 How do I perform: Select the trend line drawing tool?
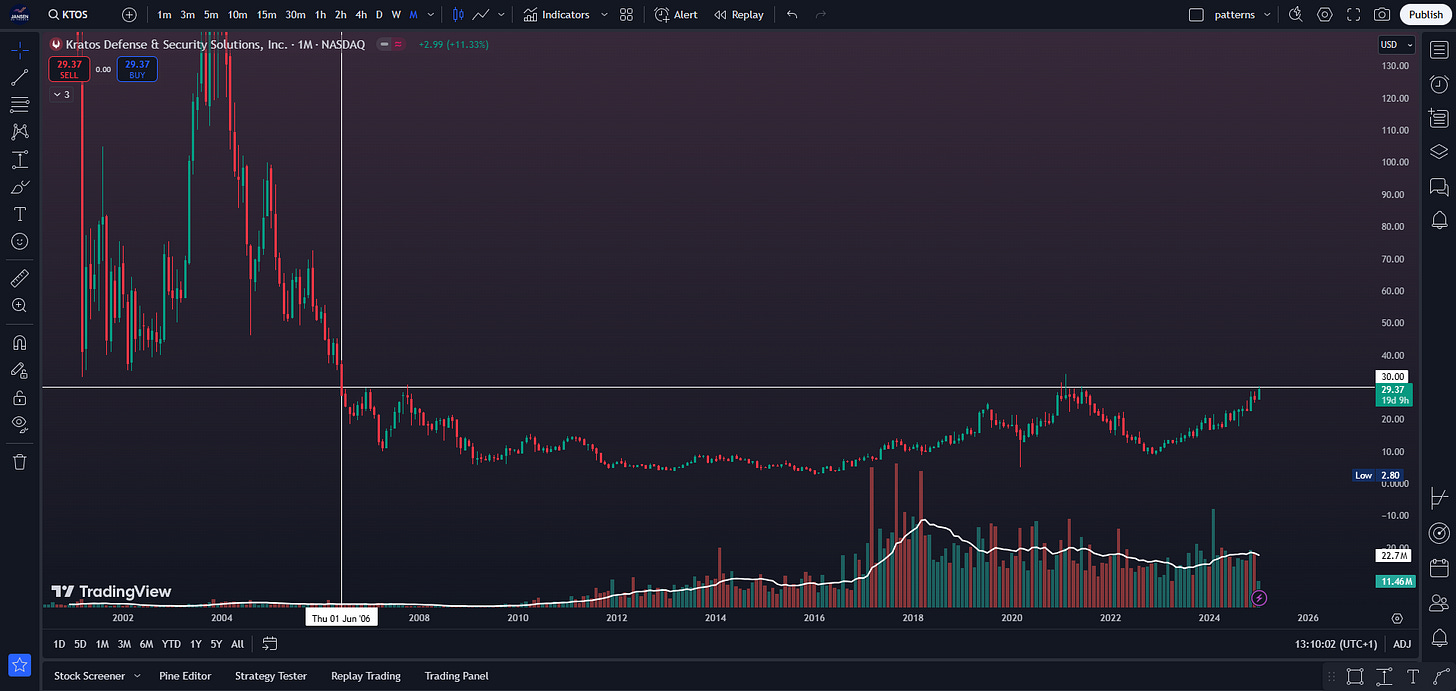point(19,77)
